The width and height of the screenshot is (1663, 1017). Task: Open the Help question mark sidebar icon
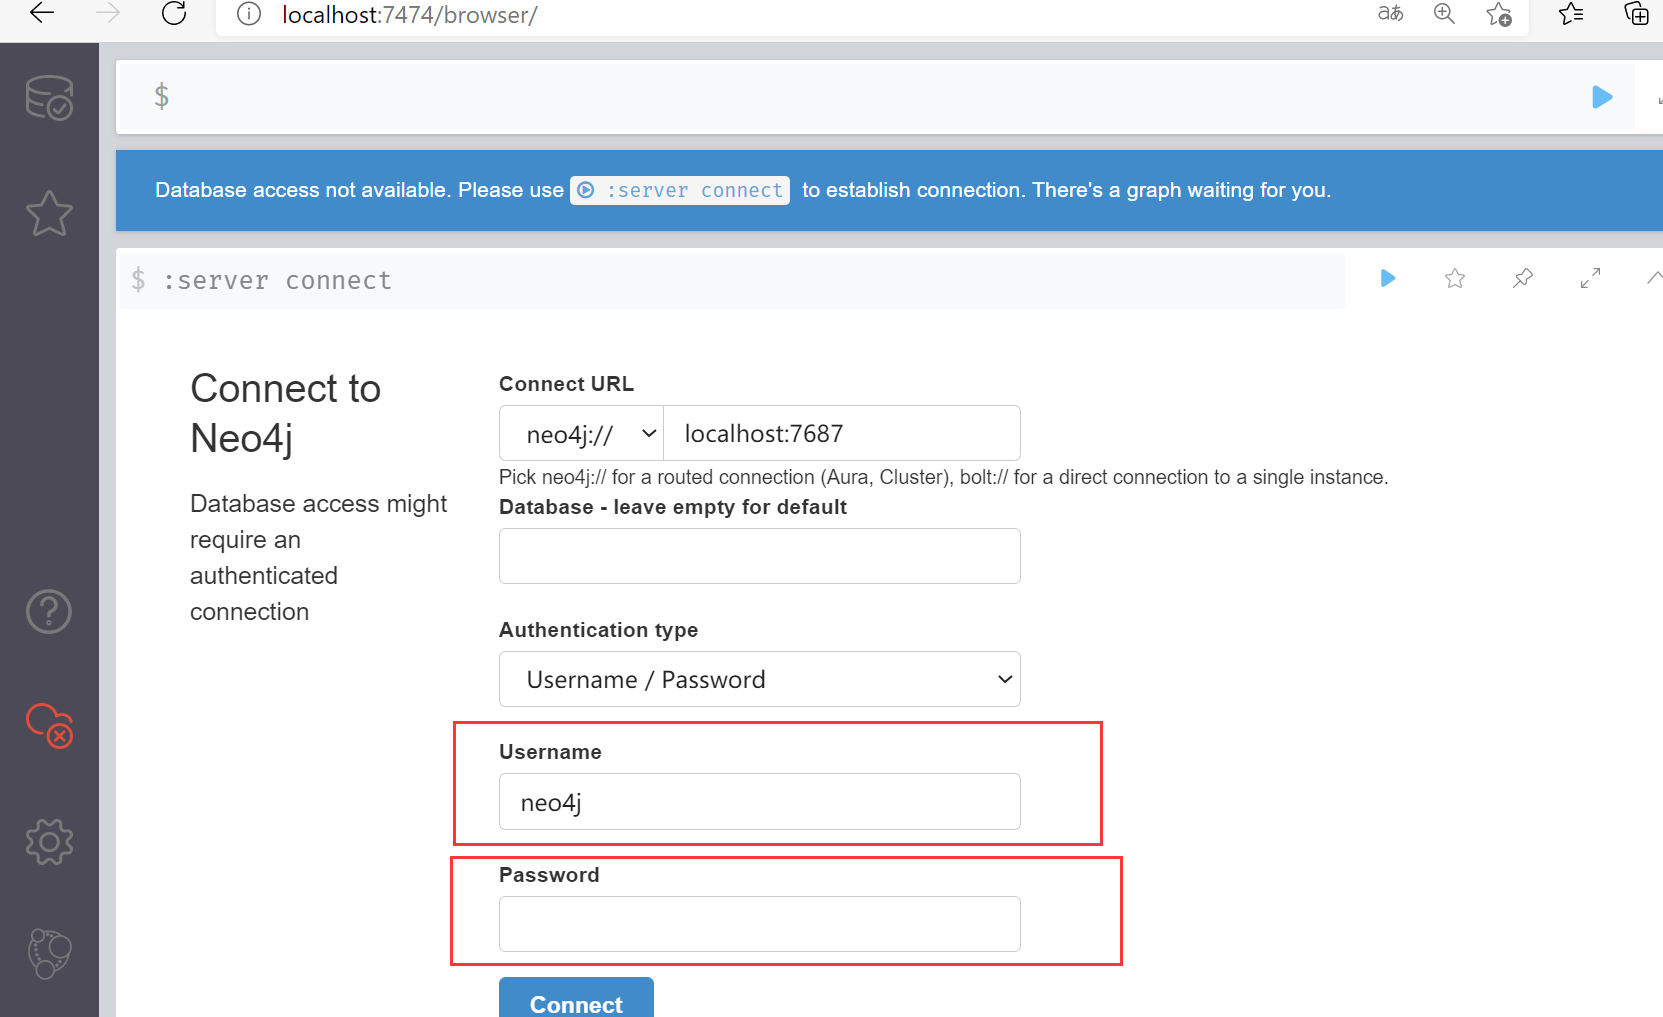point(49,611)
